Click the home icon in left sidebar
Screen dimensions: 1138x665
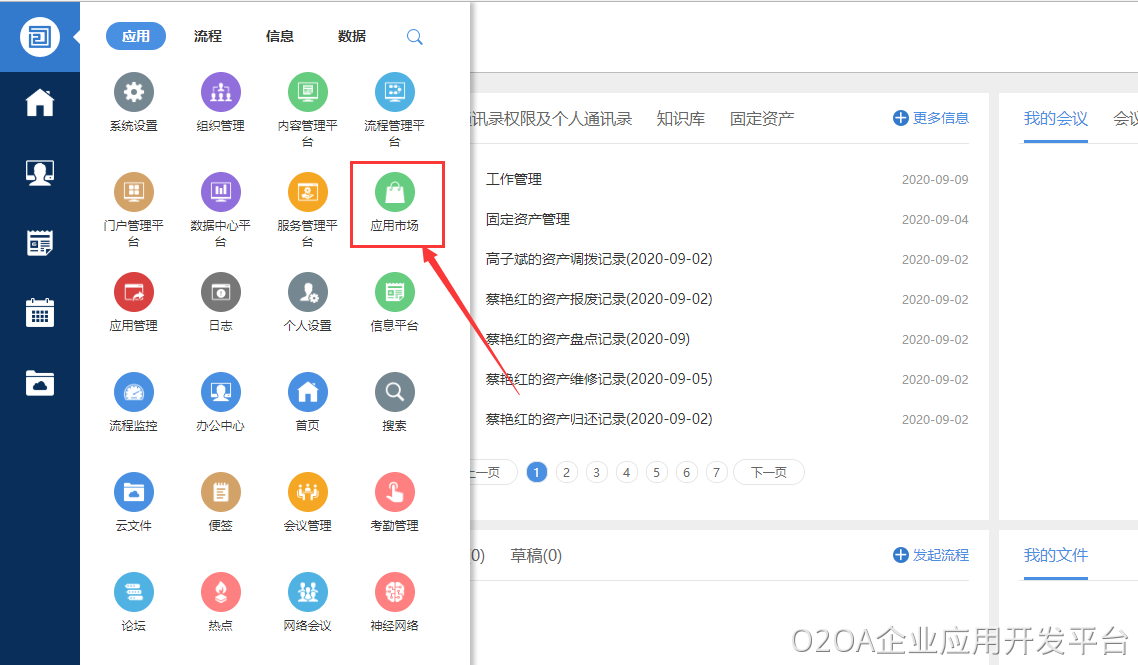point(40,103)
